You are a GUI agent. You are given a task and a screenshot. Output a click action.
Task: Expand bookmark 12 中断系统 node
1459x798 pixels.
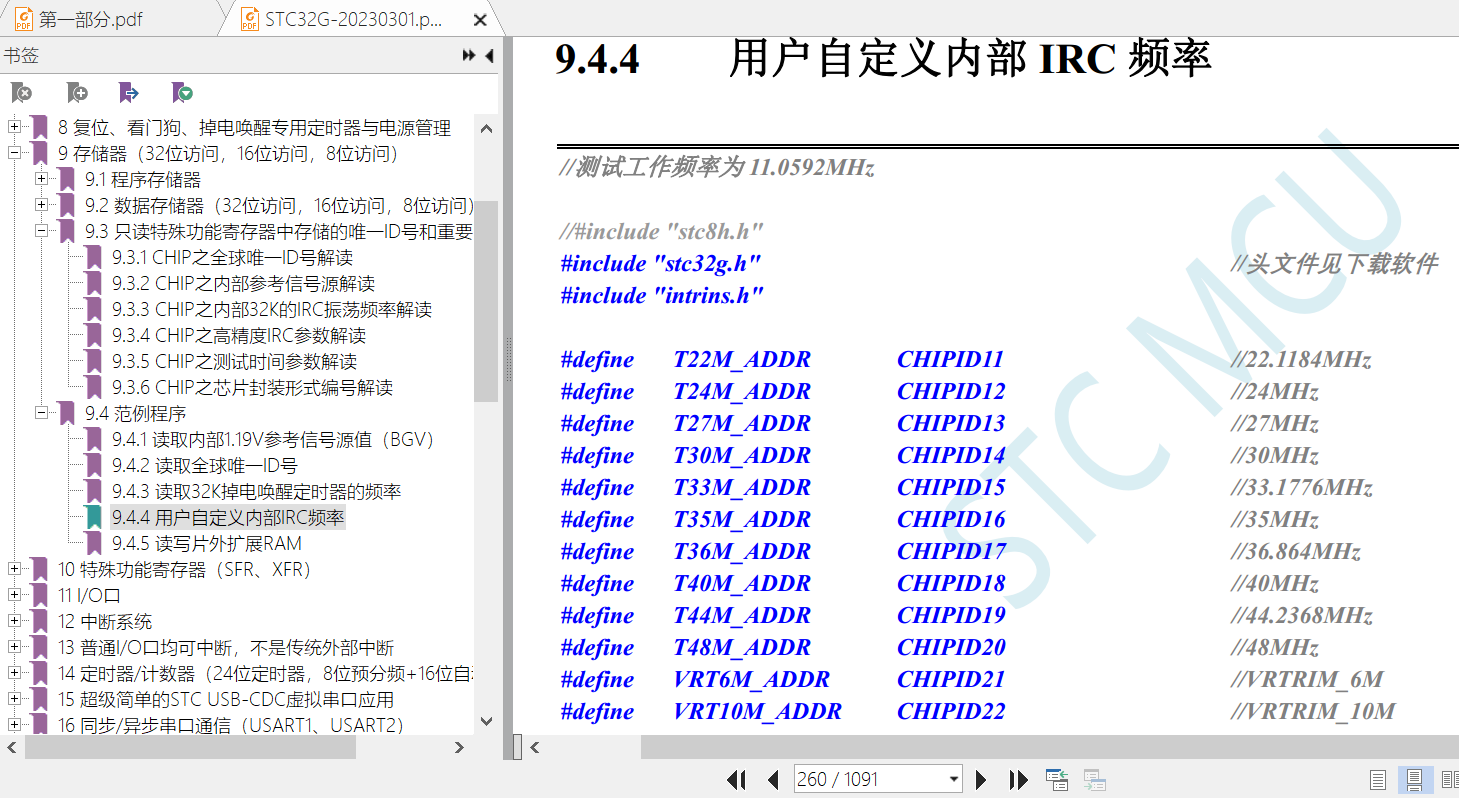(15, 621)
